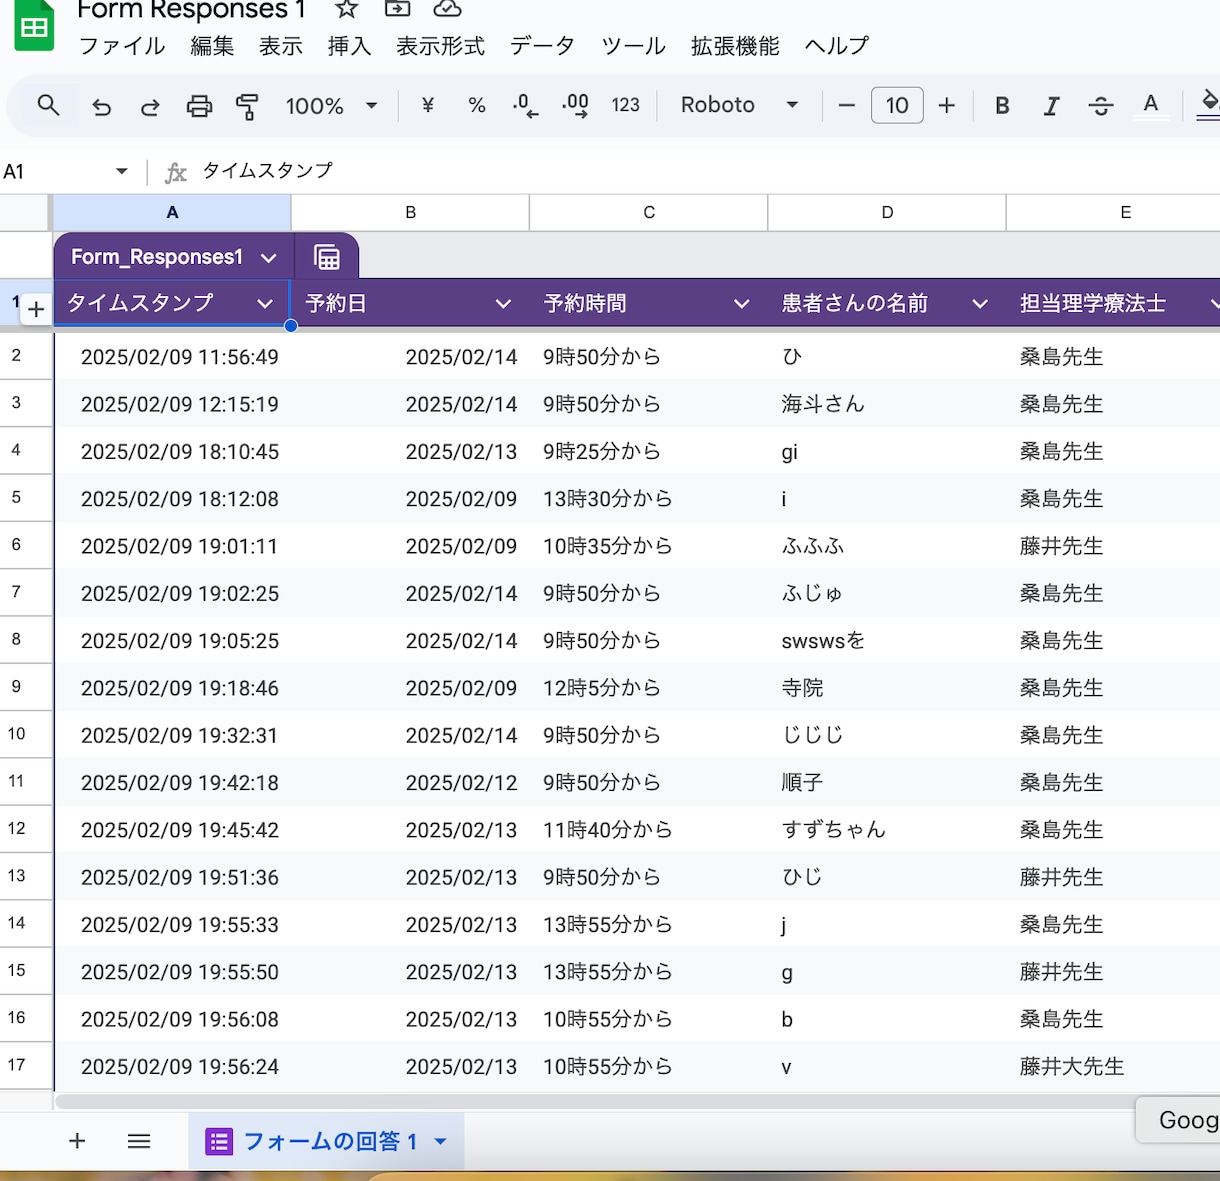This screenshot has height=1181, width=1220.
Task: Select column A header
Action: tap(172, 212)
